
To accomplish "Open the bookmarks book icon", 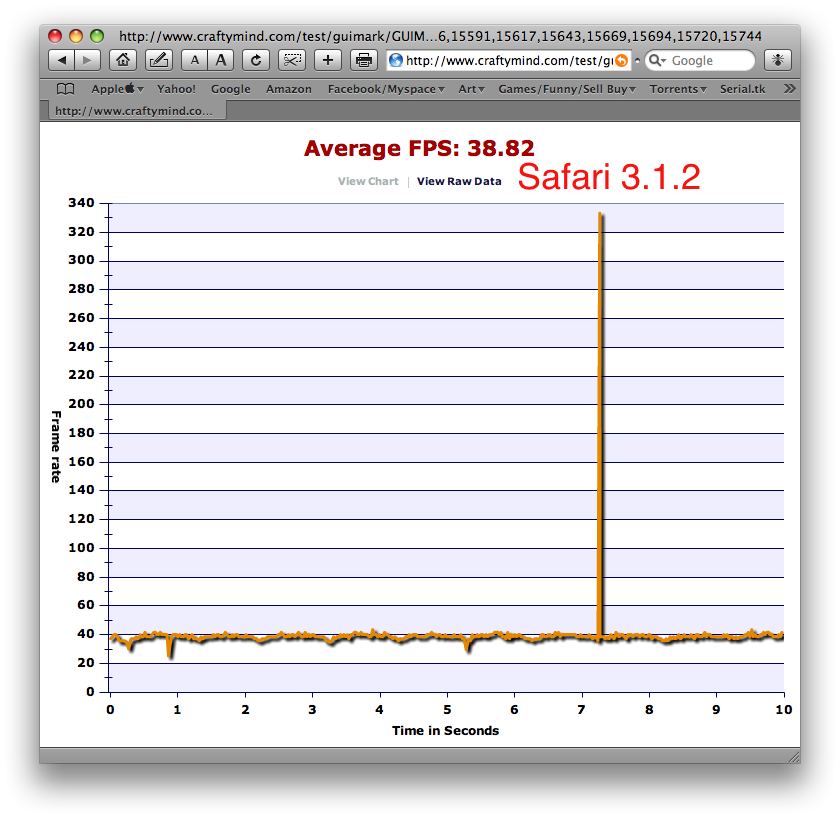I will (65, 89).
